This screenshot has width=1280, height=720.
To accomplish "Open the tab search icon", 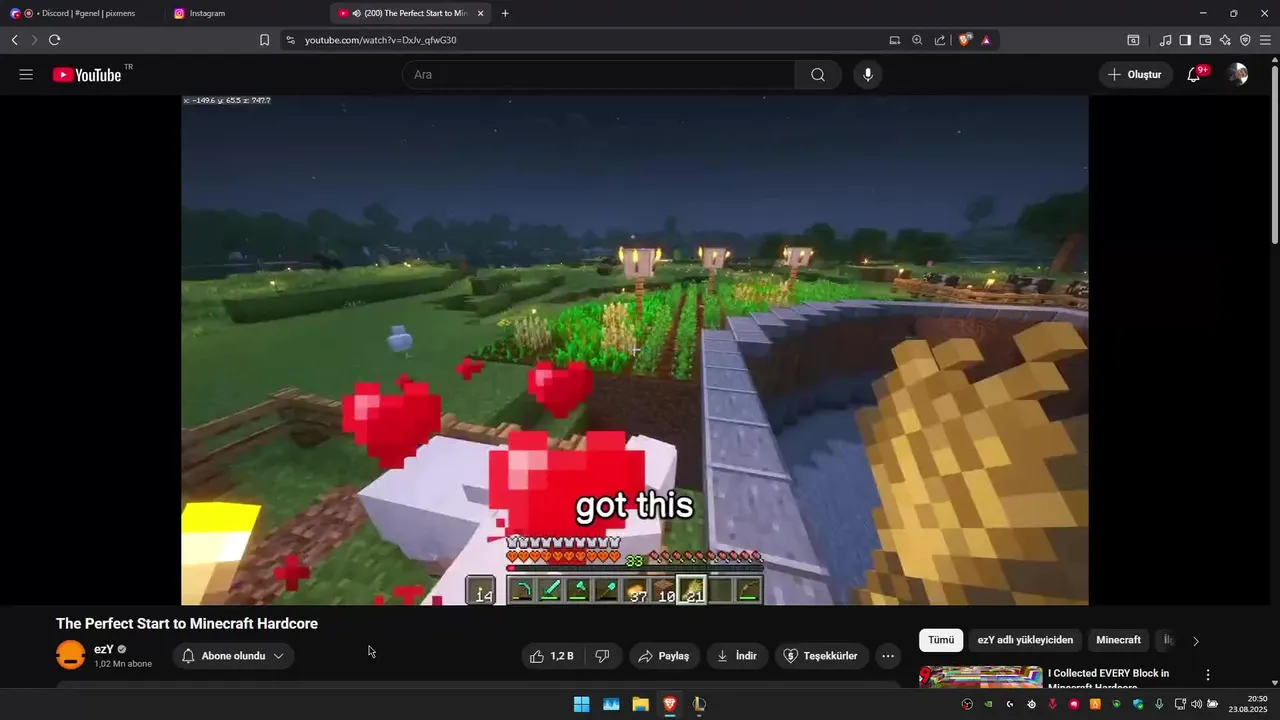I will click(x=1133, y=40).
